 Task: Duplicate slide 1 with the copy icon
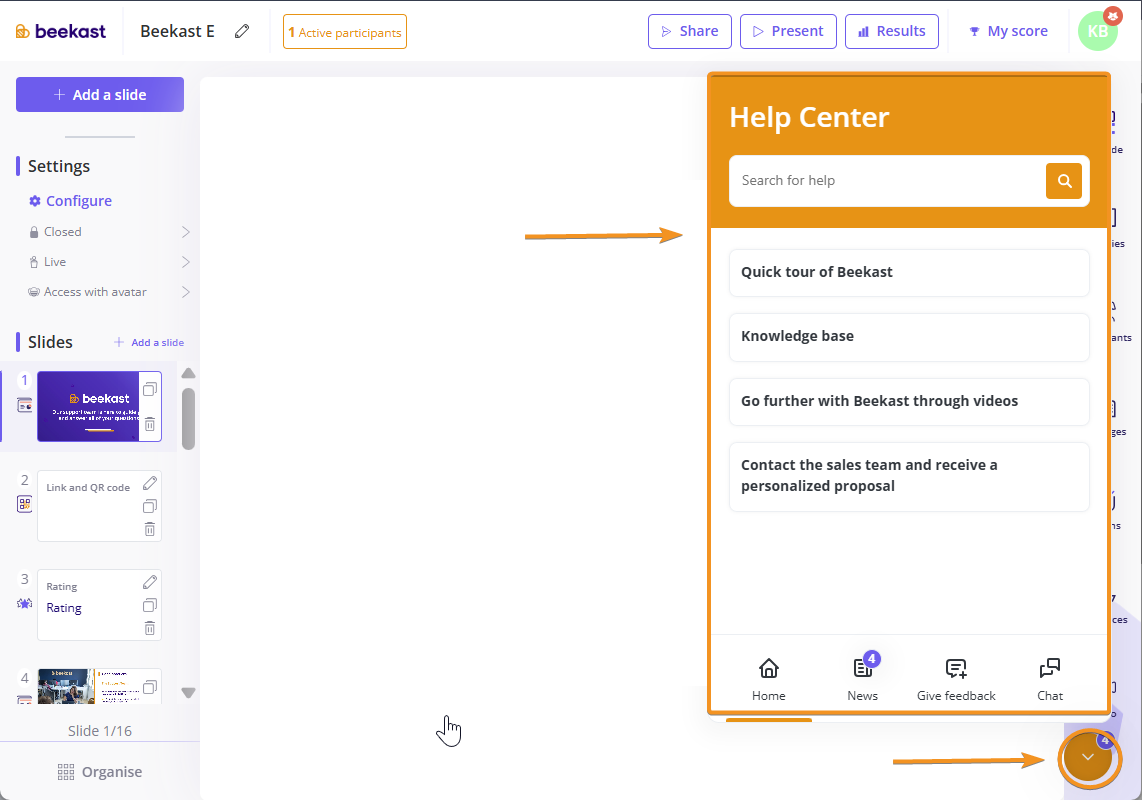pyautogui.click(x=150, y=389)
